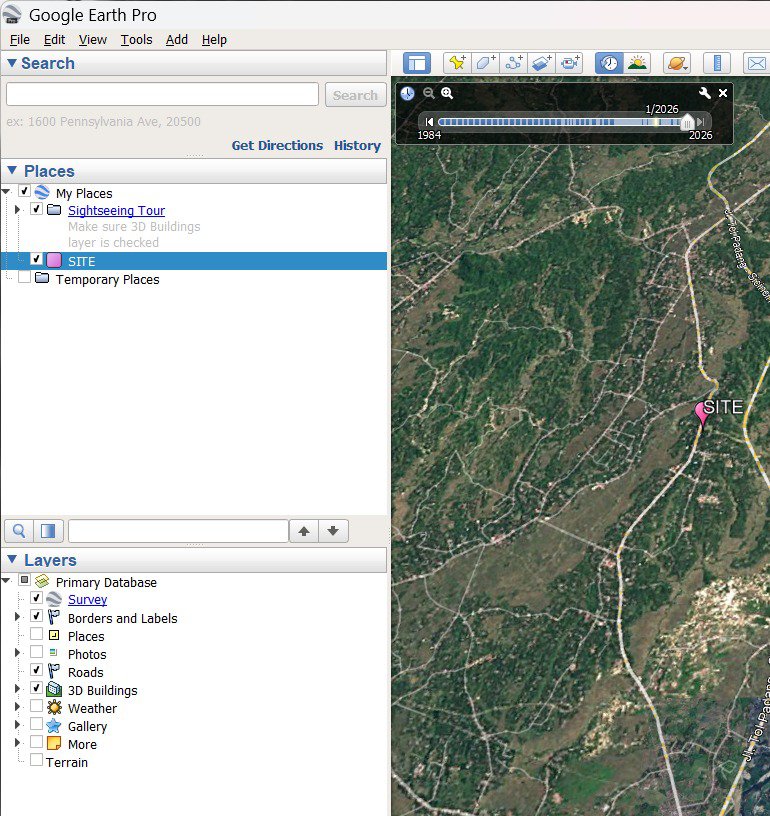Open the ruler measuring tool
Image resolution: width=770 pixels, height=816 pixels.
tap(717, 63)
